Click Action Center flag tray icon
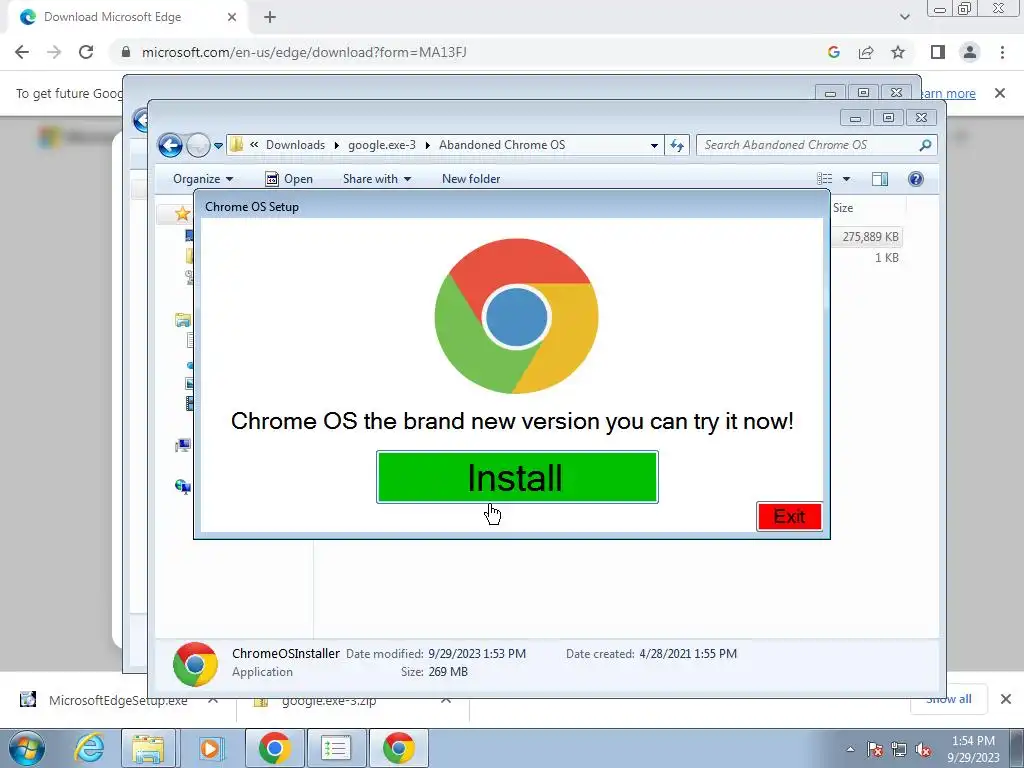1024x768 pixels. pos(875,749)
